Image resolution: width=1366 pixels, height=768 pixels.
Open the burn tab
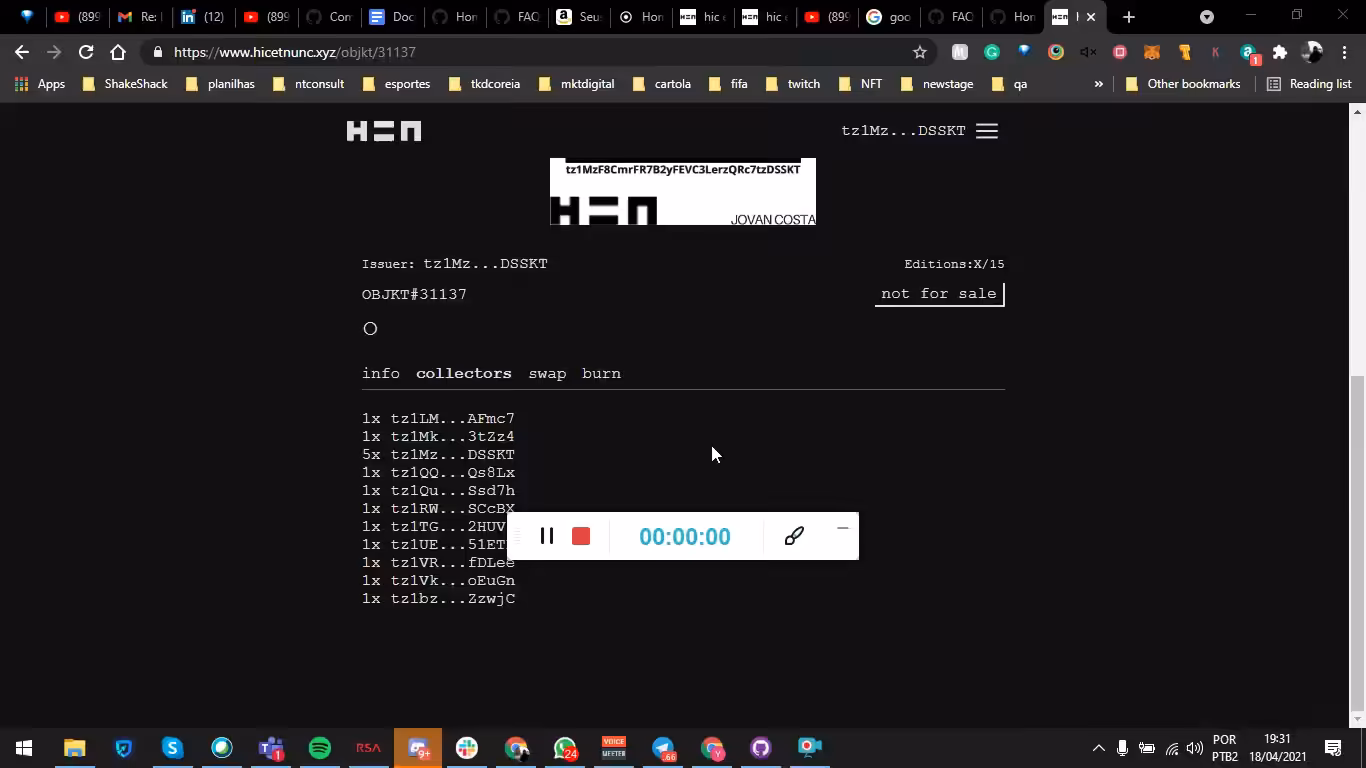click(601, 373)
